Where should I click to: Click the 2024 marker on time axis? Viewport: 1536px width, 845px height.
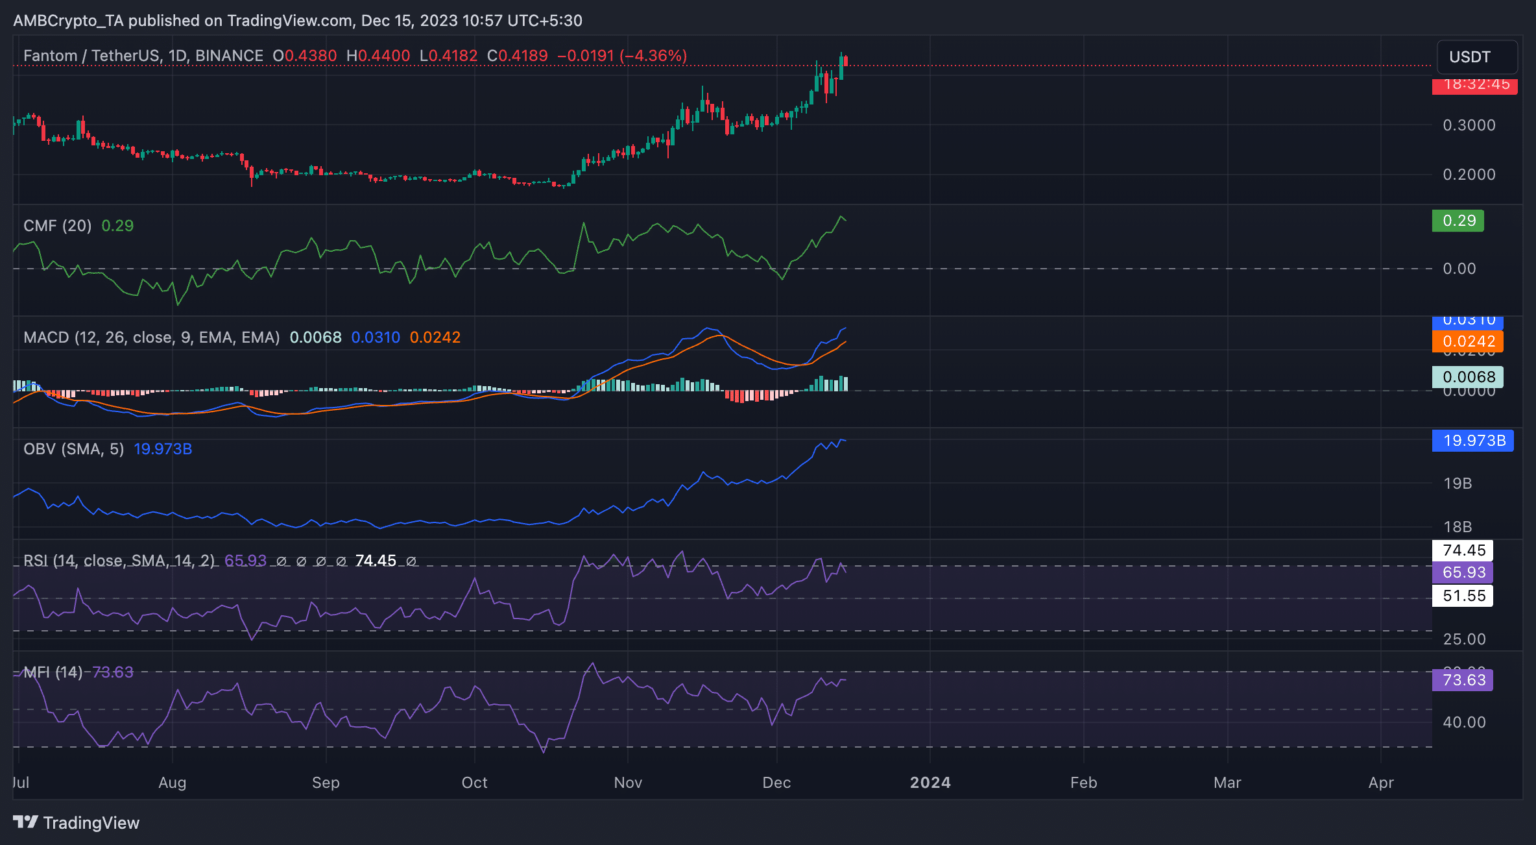(930, 783)
